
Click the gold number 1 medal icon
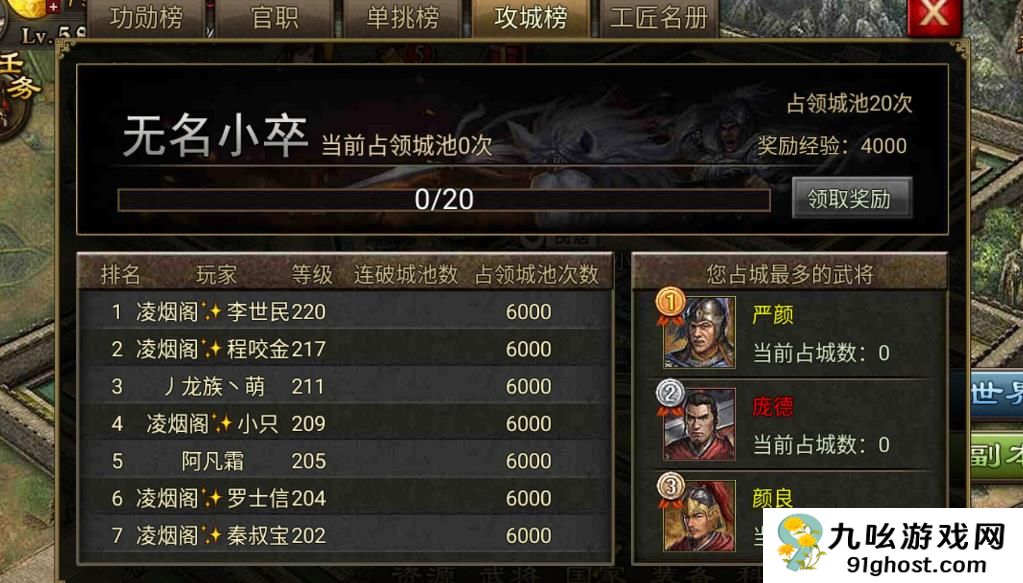[670, 304]
